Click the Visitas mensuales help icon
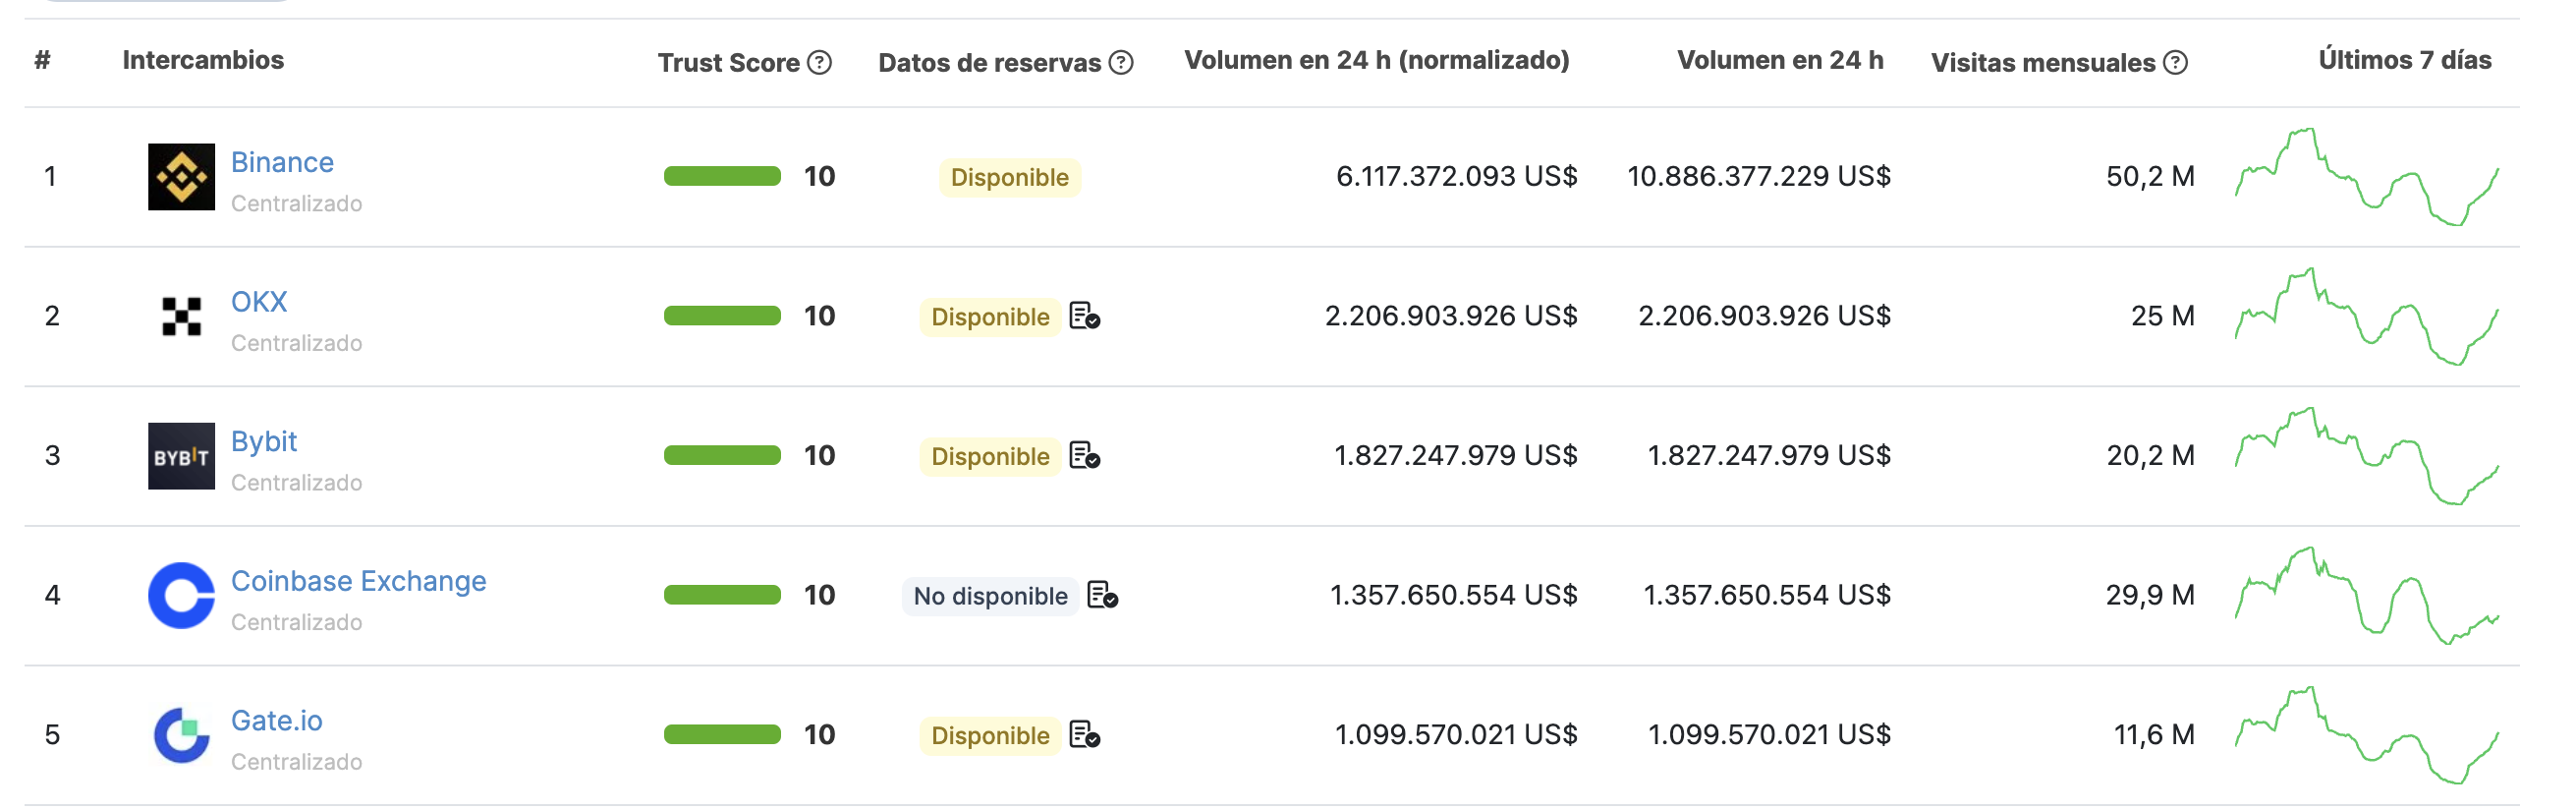 pos(2174,63)
